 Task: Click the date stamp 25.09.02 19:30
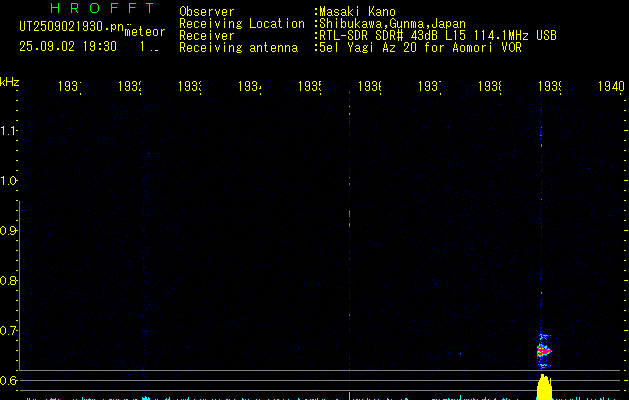coord(68,46)
